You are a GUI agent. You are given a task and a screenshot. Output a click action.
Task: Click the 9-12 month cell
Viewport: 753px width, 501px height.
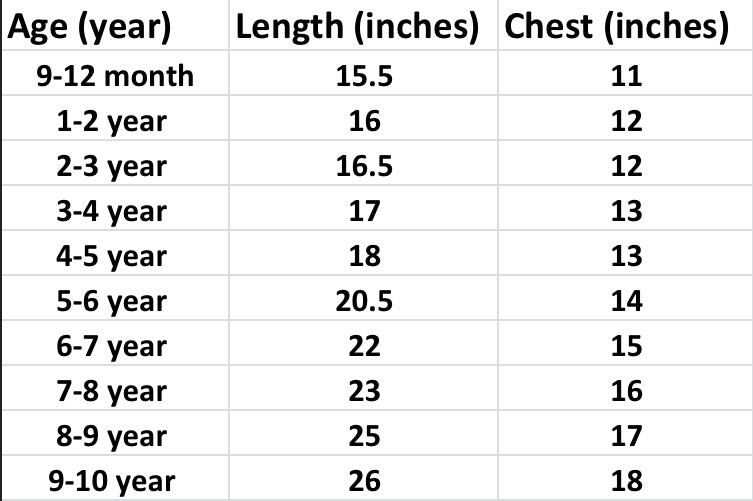(115, 73)
